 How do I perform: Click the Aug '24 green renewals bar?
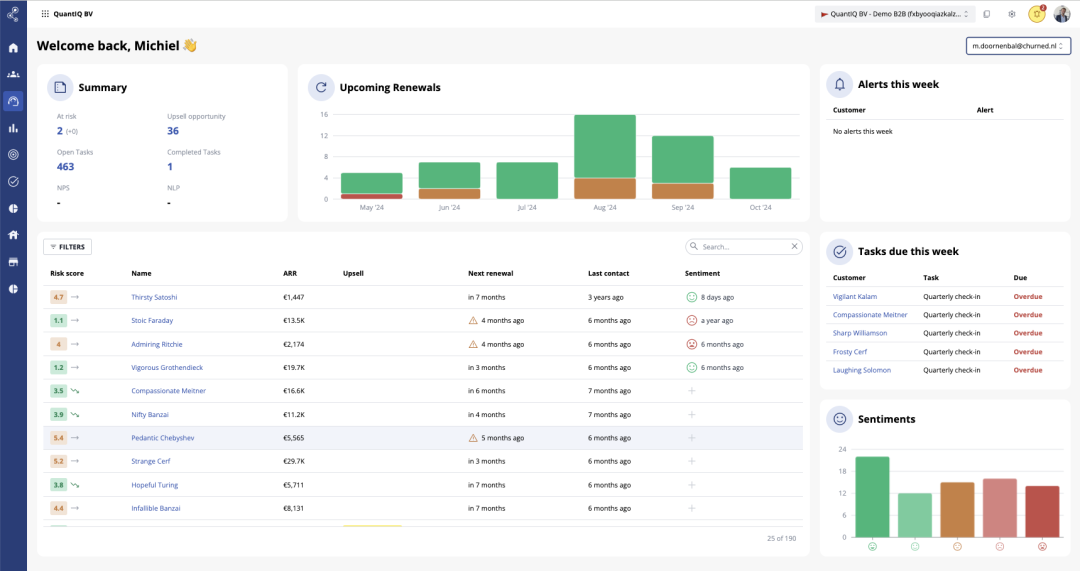605,147
